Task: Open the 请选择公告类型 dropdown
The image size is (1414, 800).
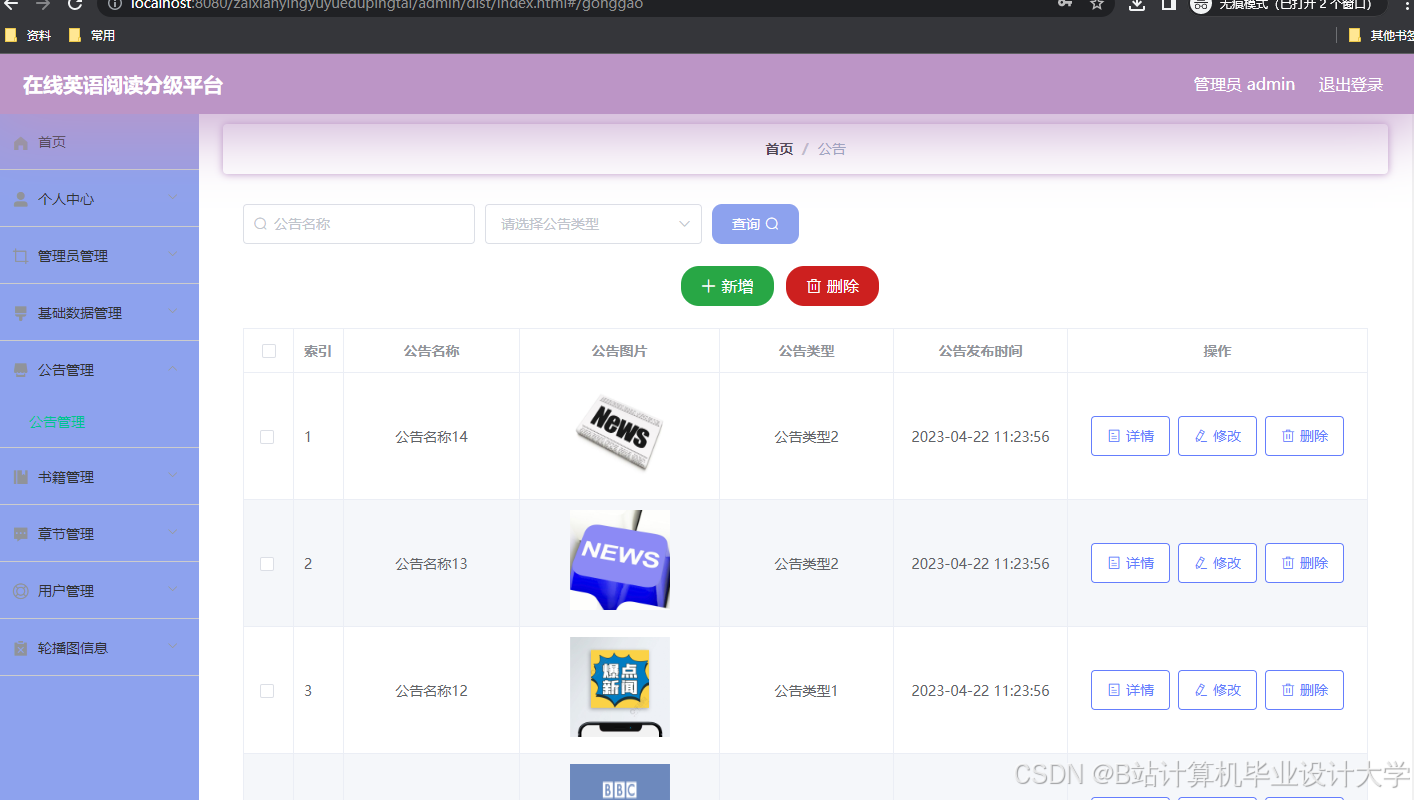Action: click(593, 224)
